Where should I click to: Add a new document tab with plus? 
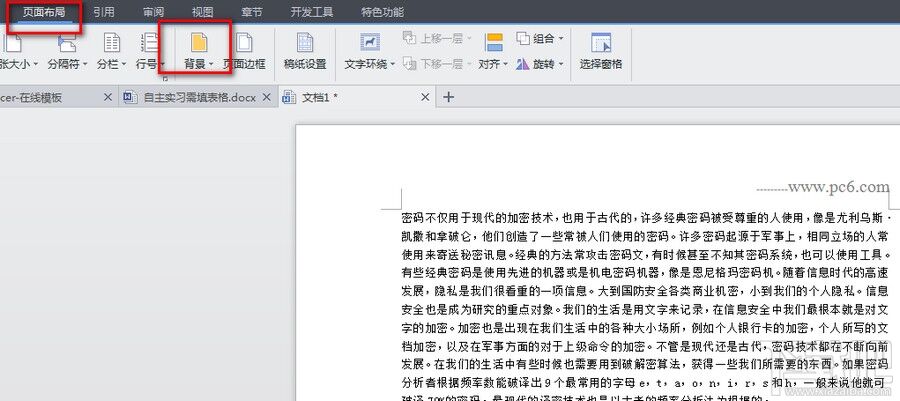tap(448, 98)
